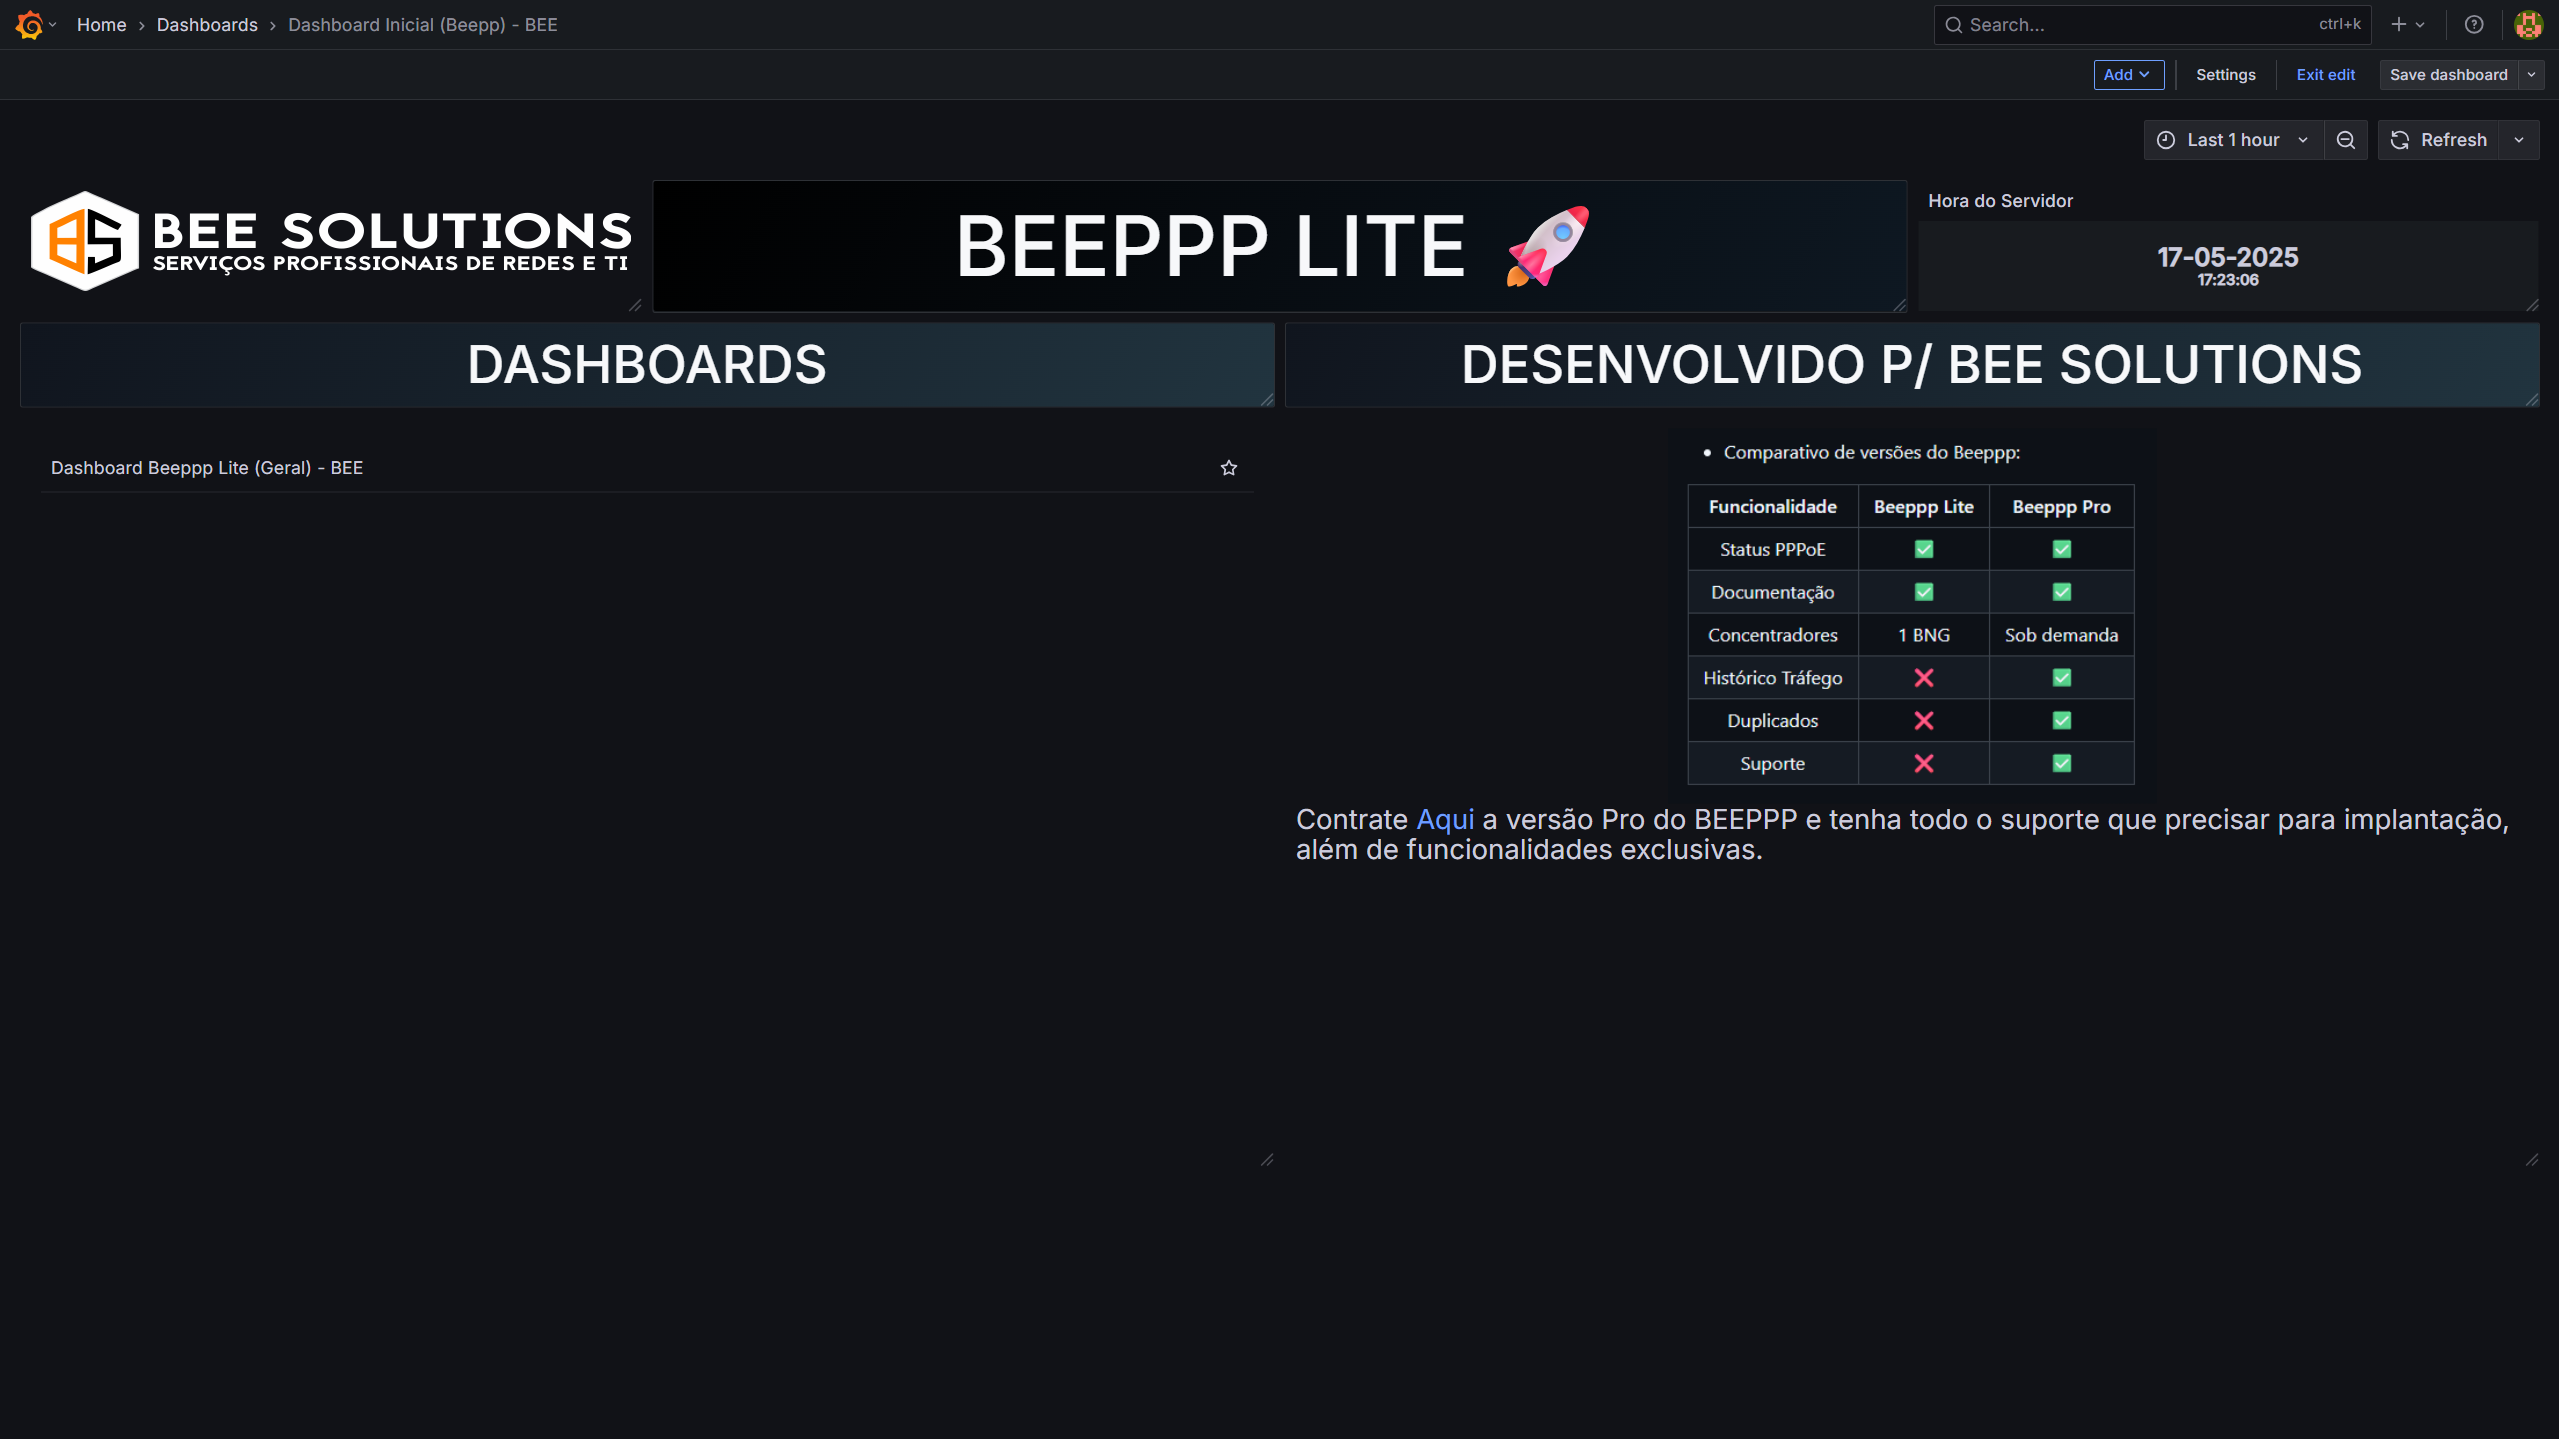
Task: Enable kiosk mode via Exit edit toggle
Action: coord(2325,74)
